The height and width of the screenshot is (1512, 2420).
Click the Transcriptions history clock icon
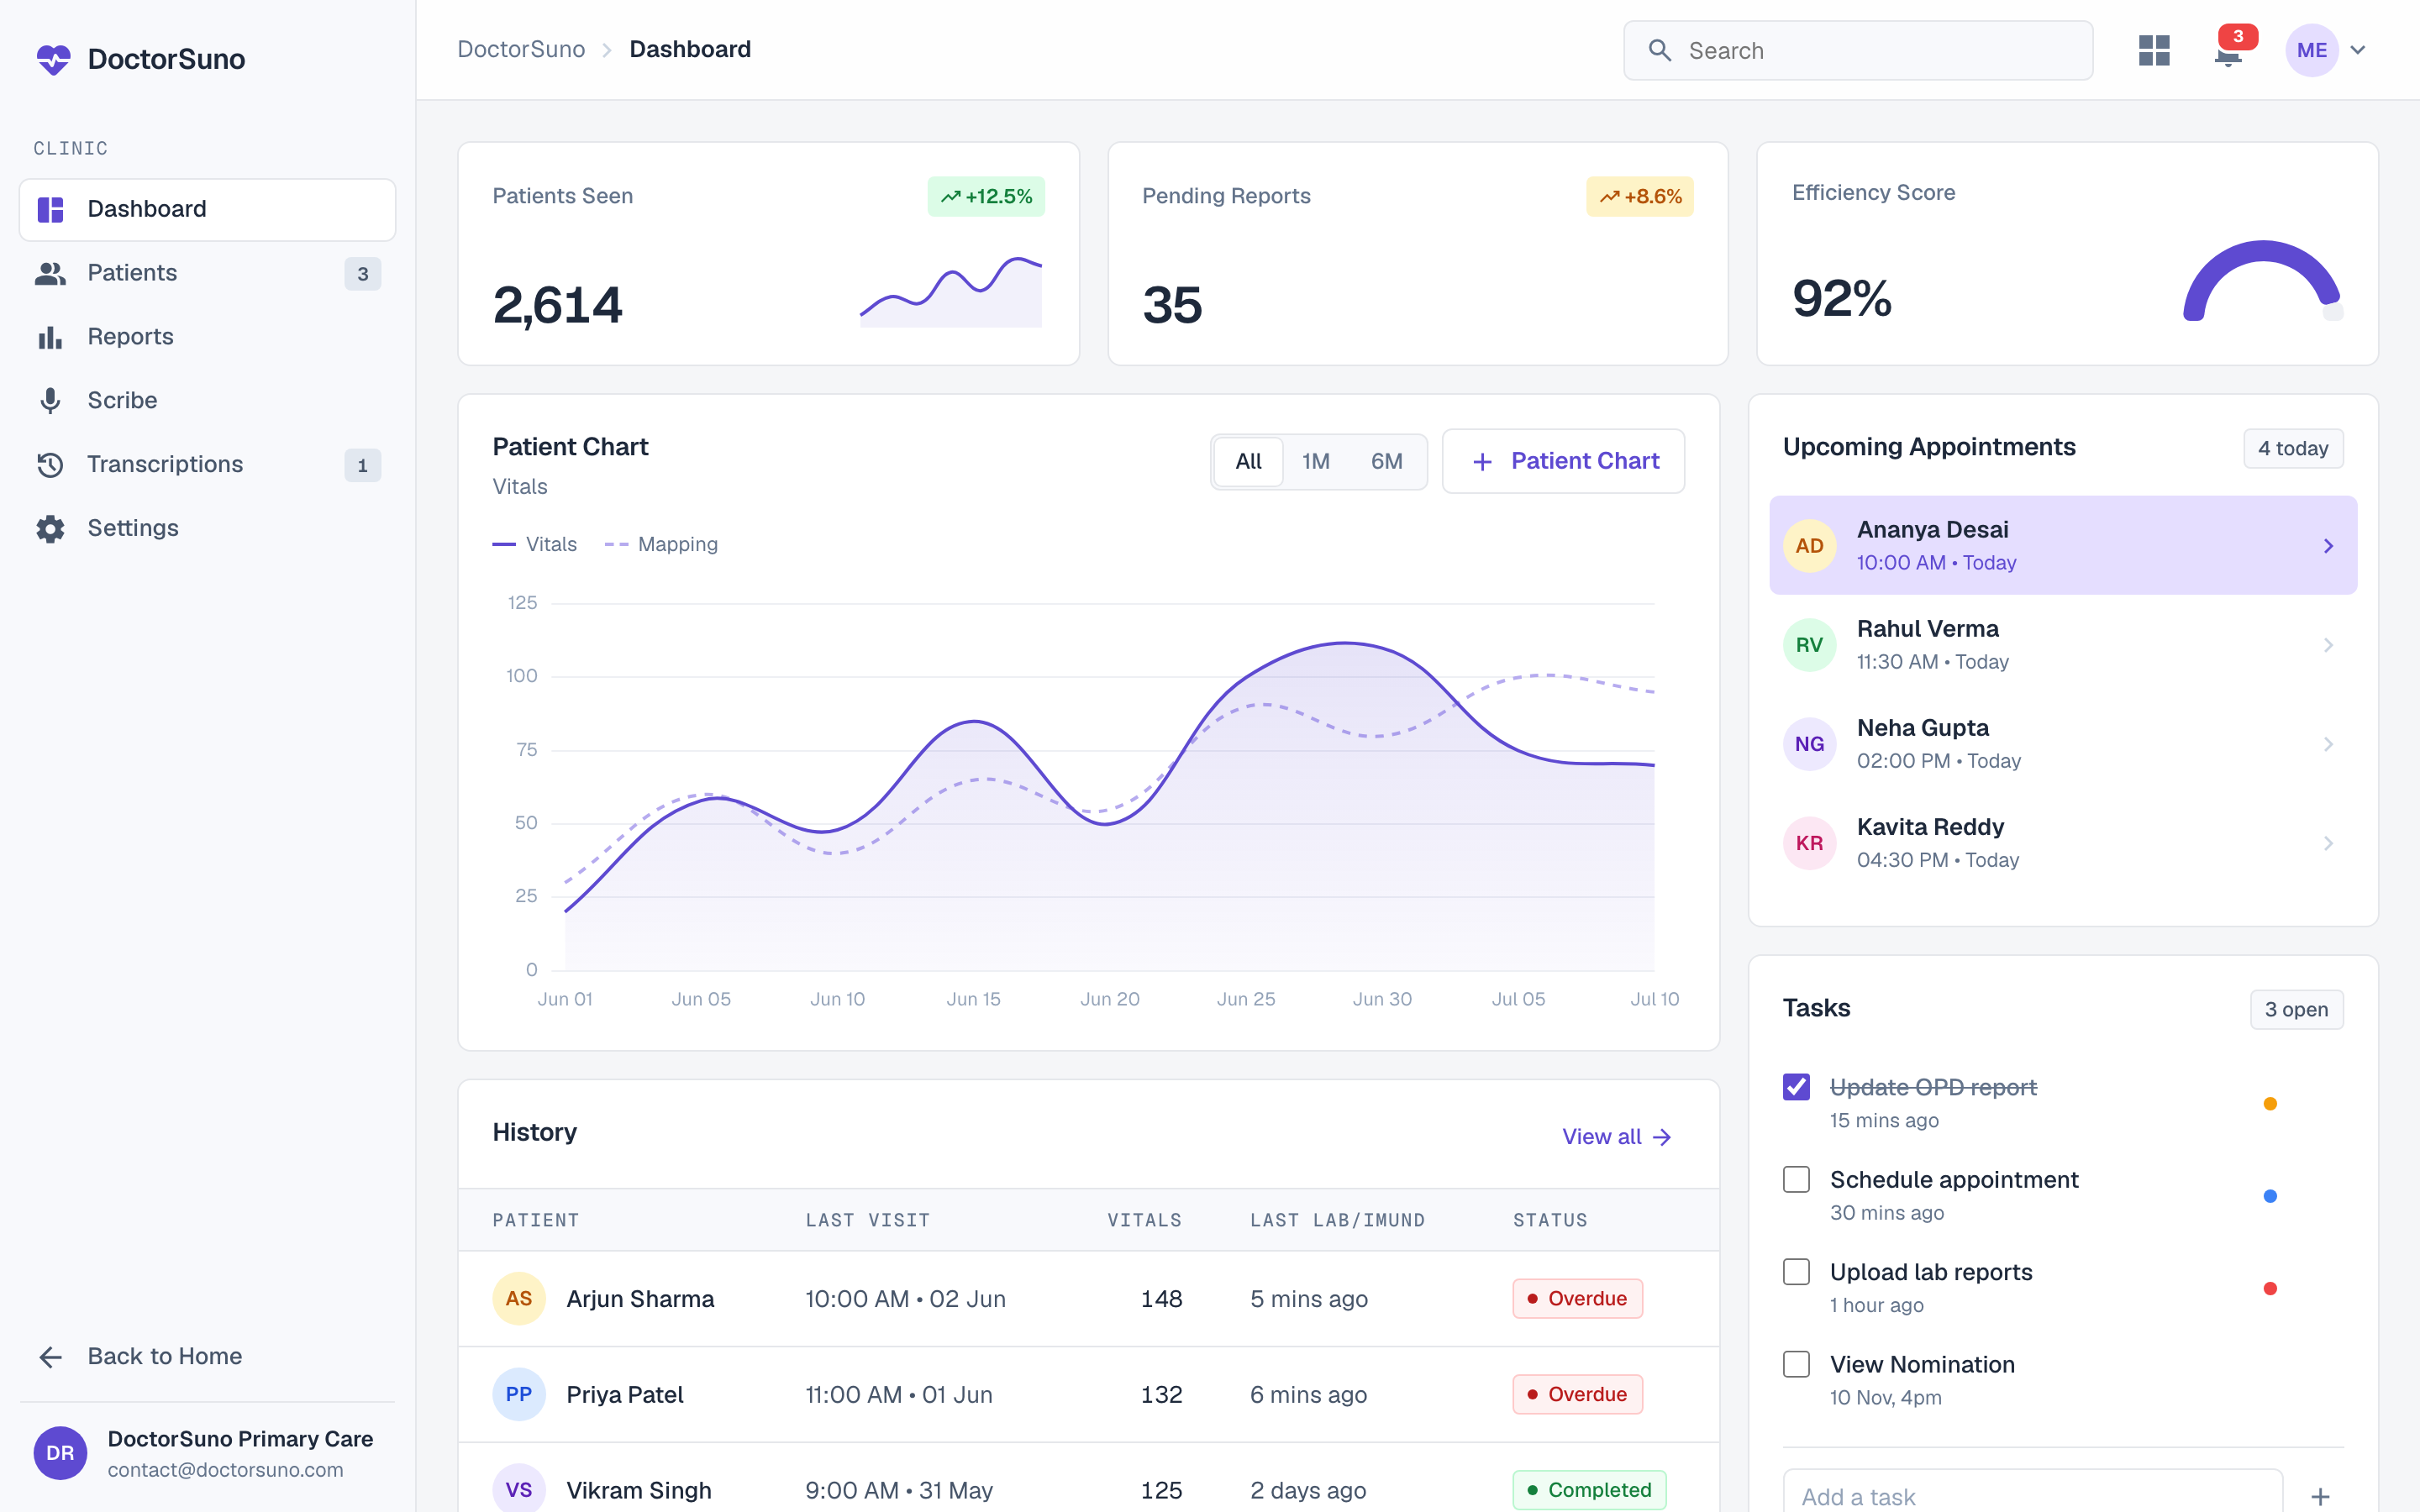(50, 465)
